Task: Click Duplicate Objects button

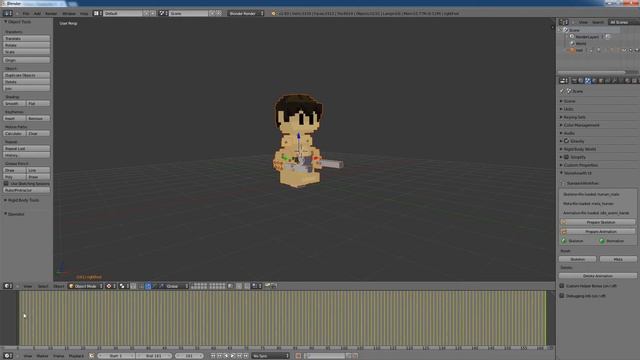Action: pyautogui.click(x=27, y=75)
